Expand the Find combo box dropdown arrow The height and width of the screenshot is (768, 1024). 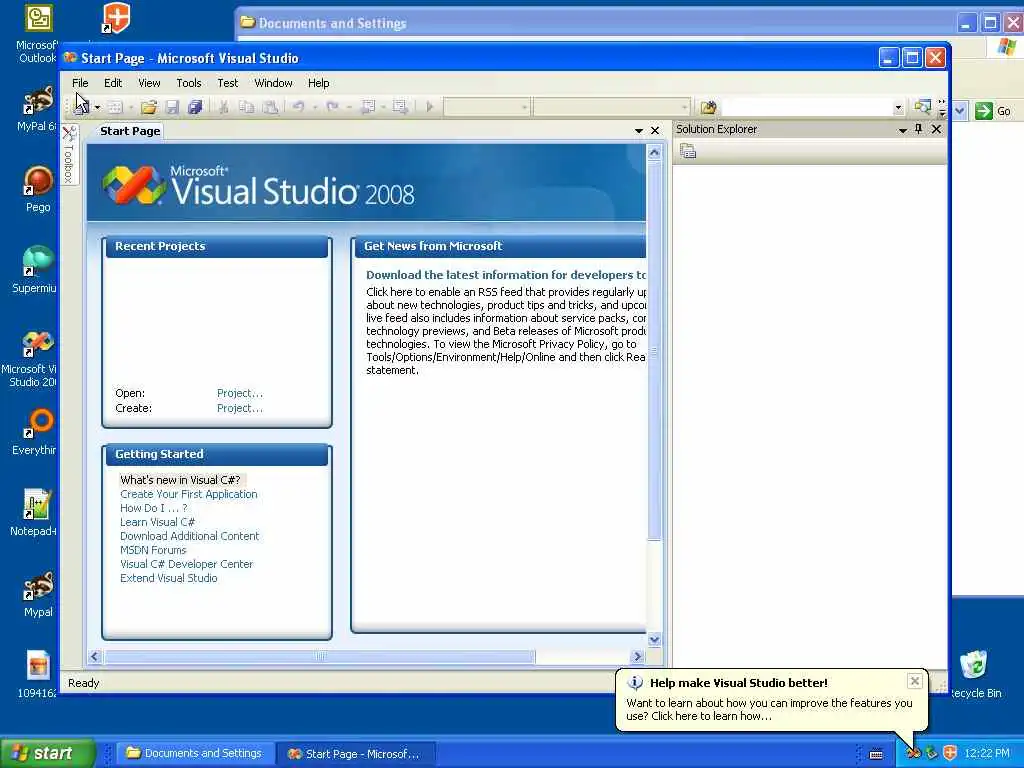(x=899, y=108)
